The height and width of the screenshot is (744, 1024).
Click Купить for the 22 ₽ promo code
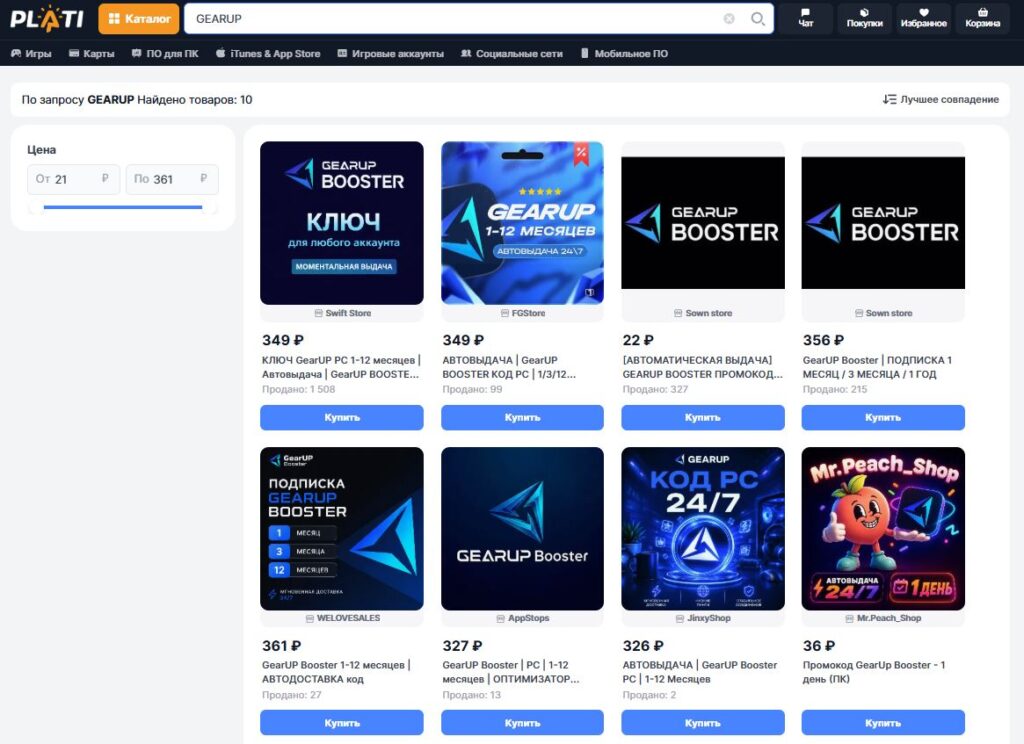(x=703, y=417)
